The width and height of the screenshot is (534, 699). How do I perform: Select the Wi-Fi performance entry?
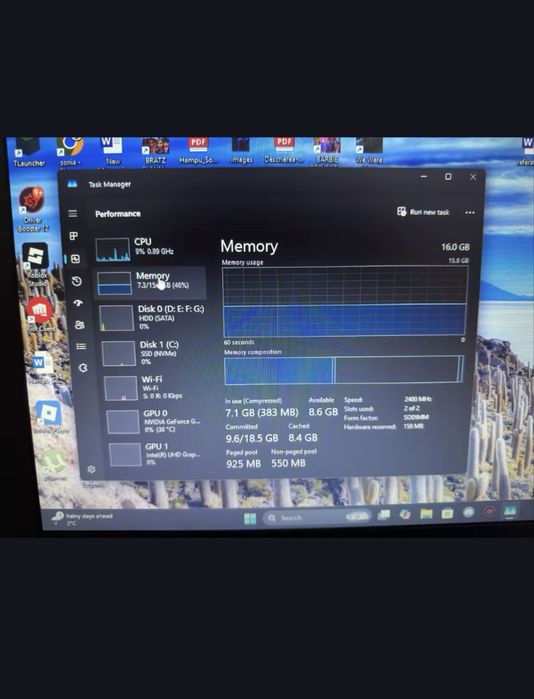coord(155,387)
